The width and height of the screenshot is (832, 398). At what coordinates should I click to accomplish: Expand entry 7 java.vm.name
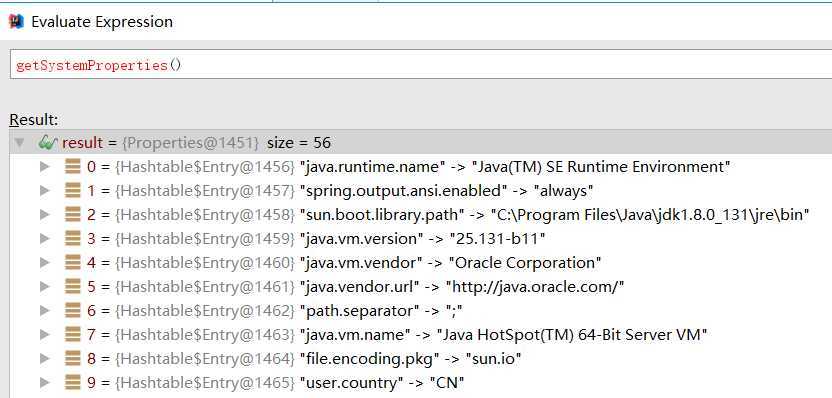point(44,335)
